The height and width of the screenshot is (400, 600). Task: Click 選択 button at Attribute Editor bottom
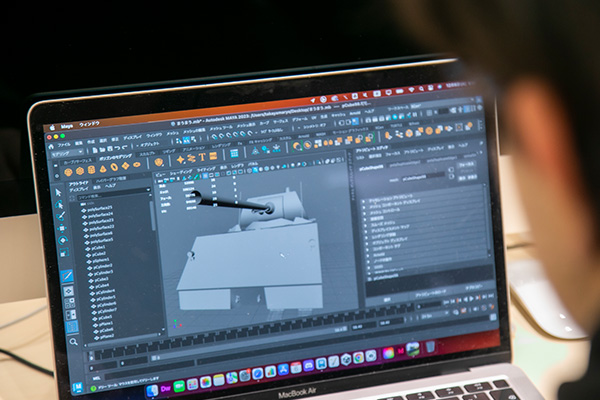tap(387, 300)
